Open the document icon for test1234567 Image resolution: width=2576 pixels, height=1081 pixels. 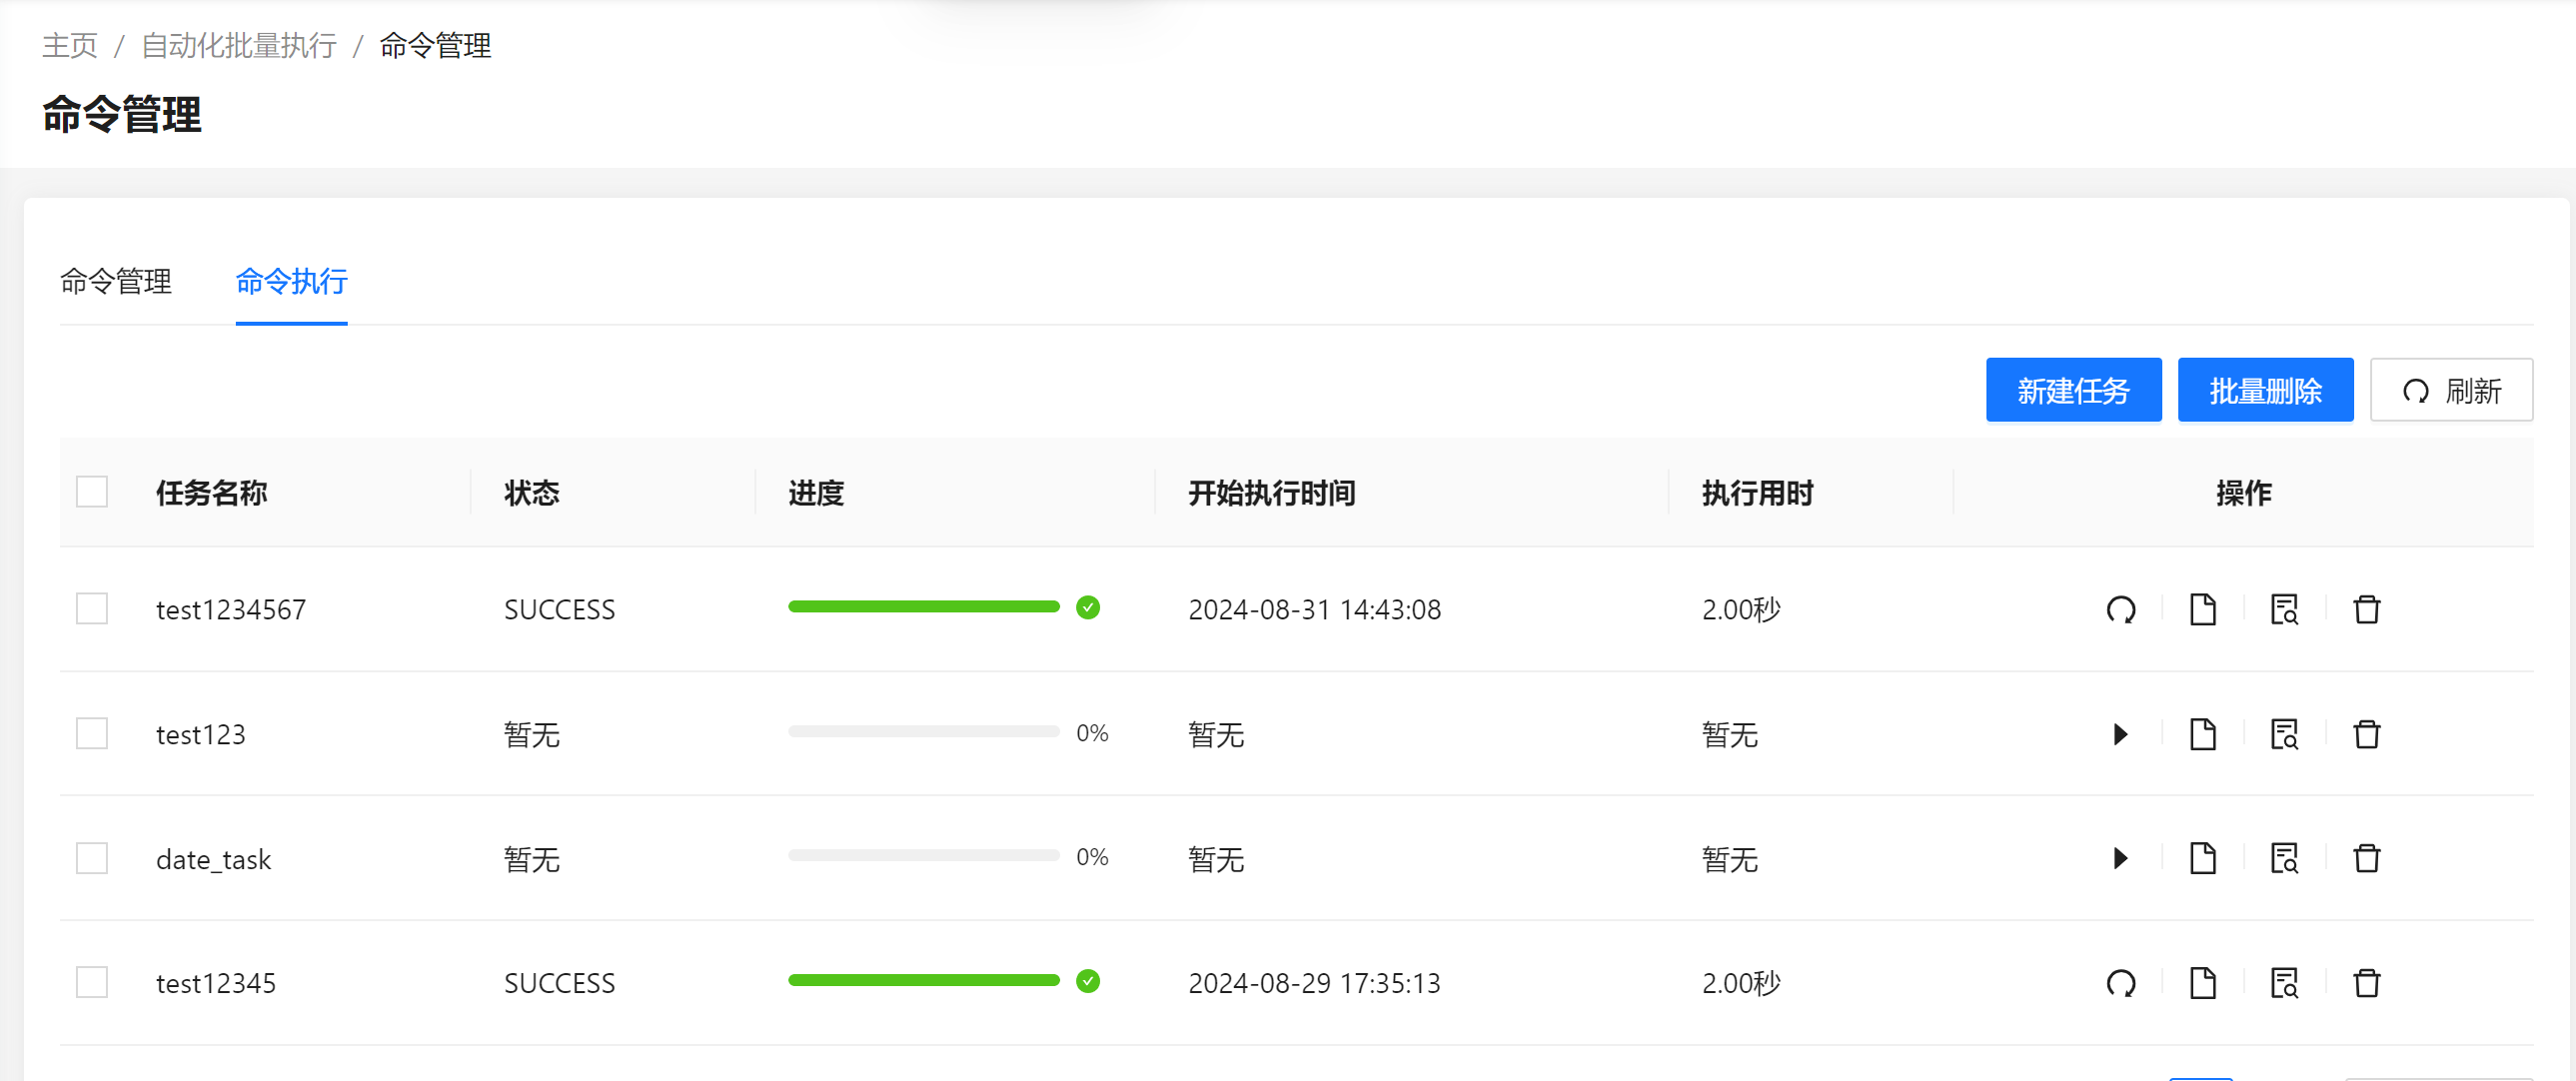point(2202,609)
